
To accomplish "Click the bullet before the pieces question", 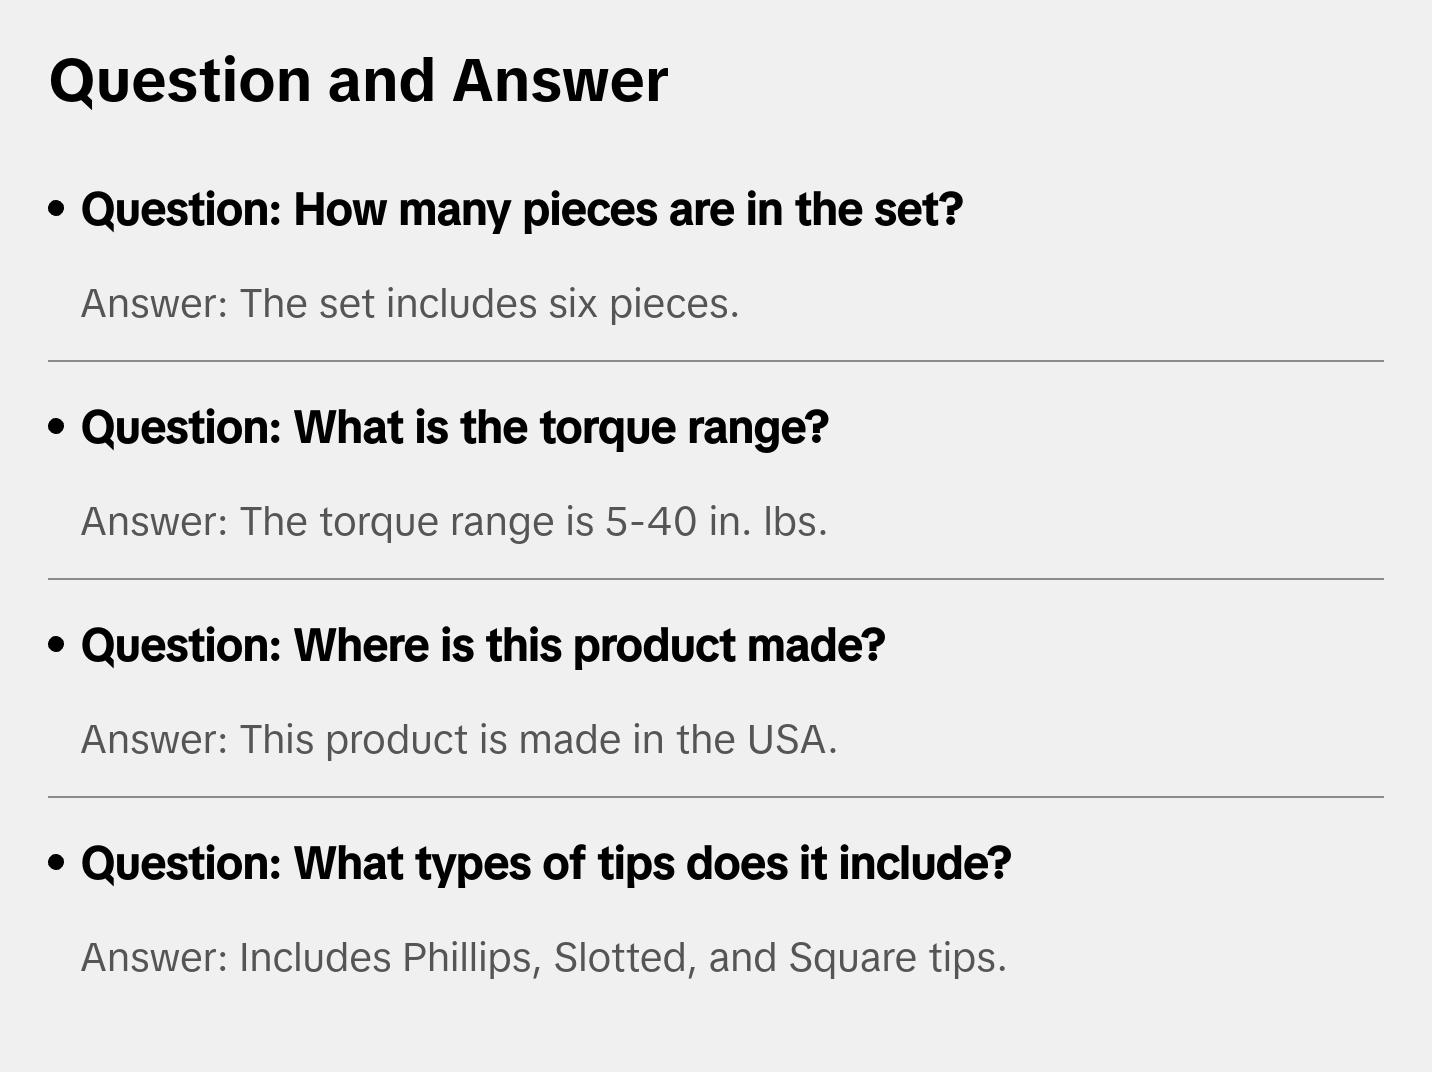I will pyautogui.click(x=57, y=210).
